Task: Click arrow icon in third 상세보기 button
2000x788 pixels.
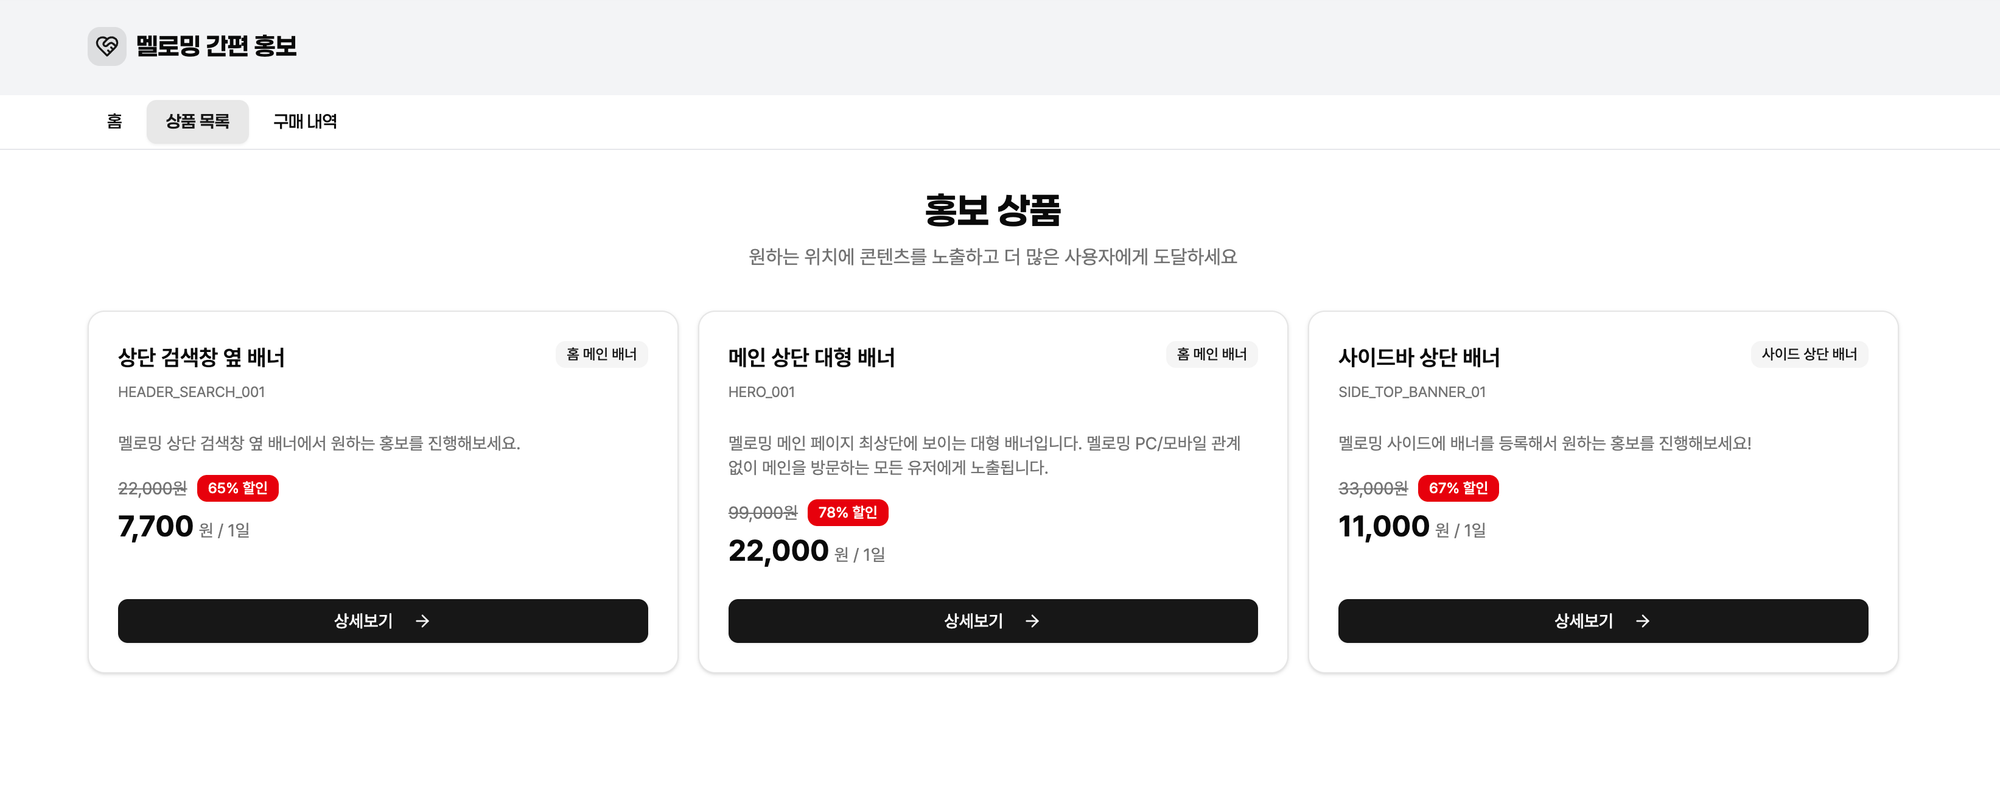Action: point(1643,621)
